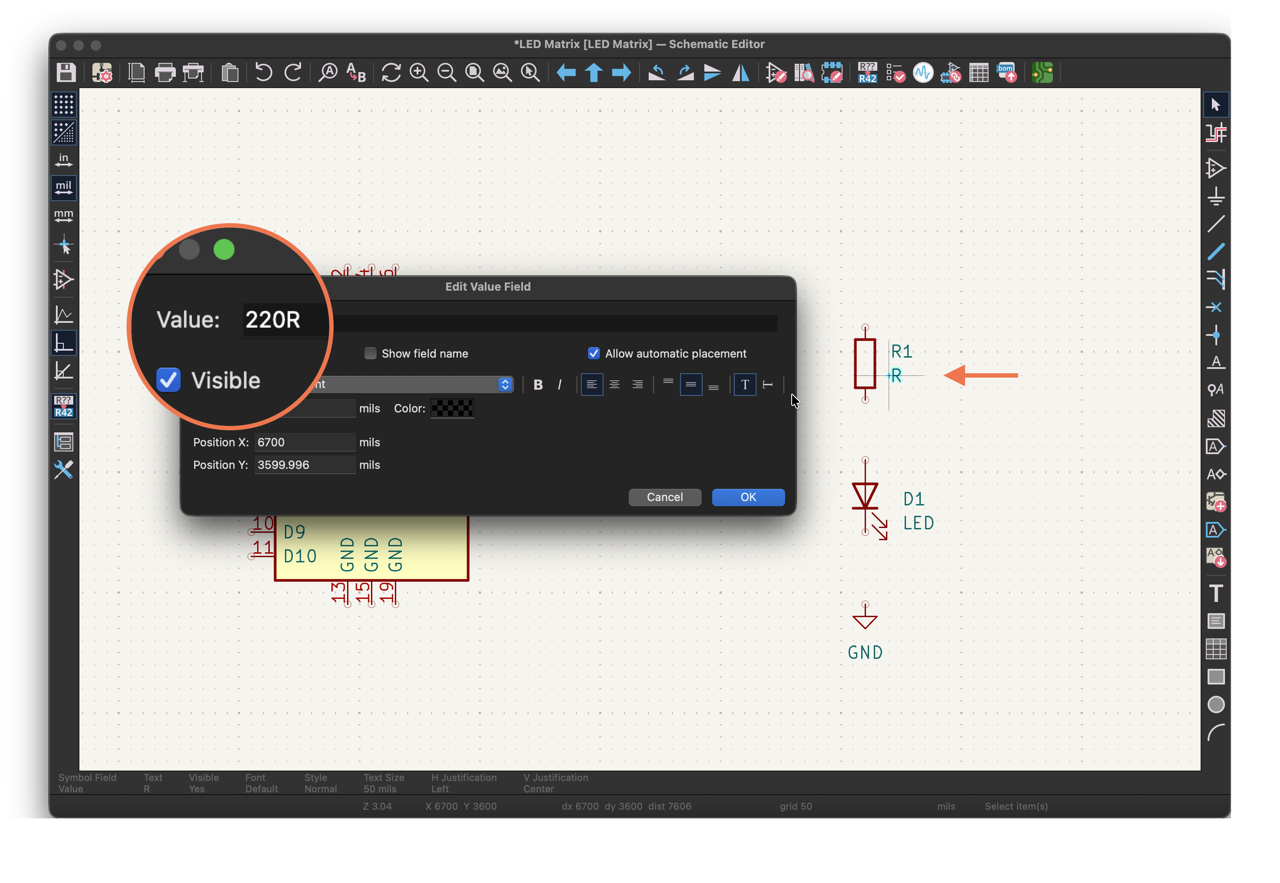The height and width of the screenshot is (883, 1280).
Task: Switch units to mils in the left toolbar
Action: tap(64, 187)
